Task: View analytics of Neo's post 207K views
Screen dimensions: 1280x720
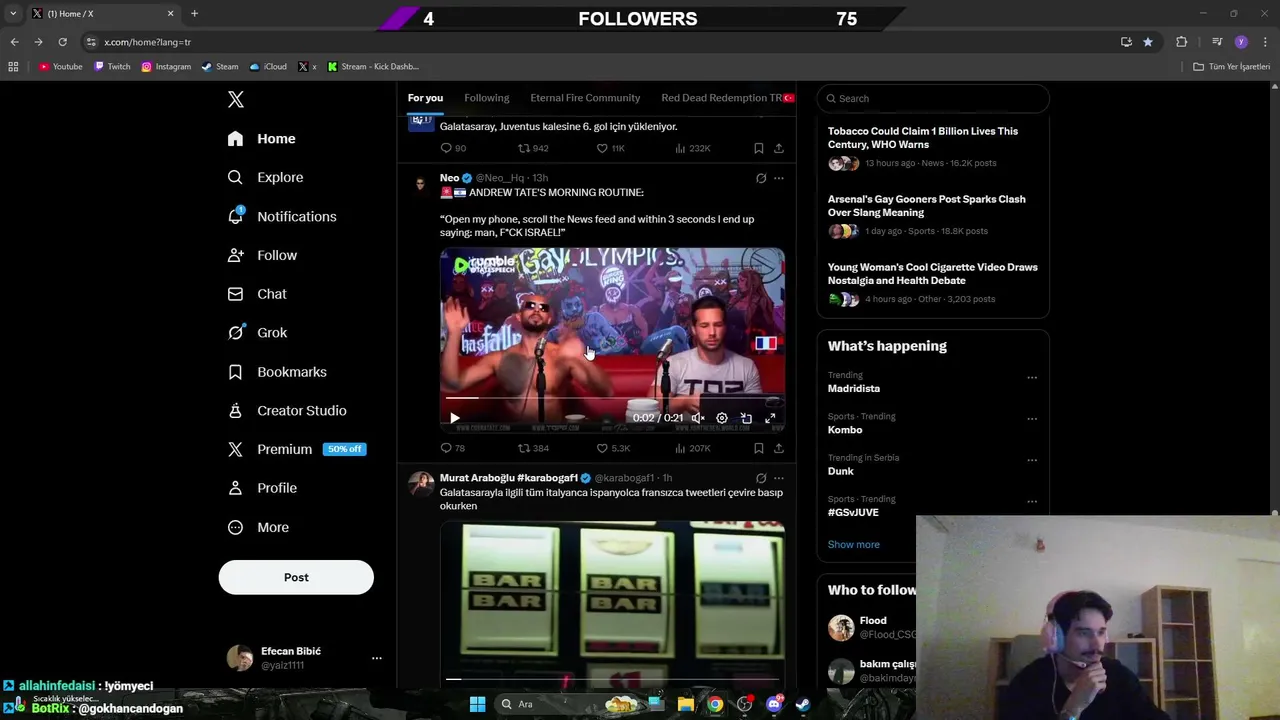Action: (692, 448)
